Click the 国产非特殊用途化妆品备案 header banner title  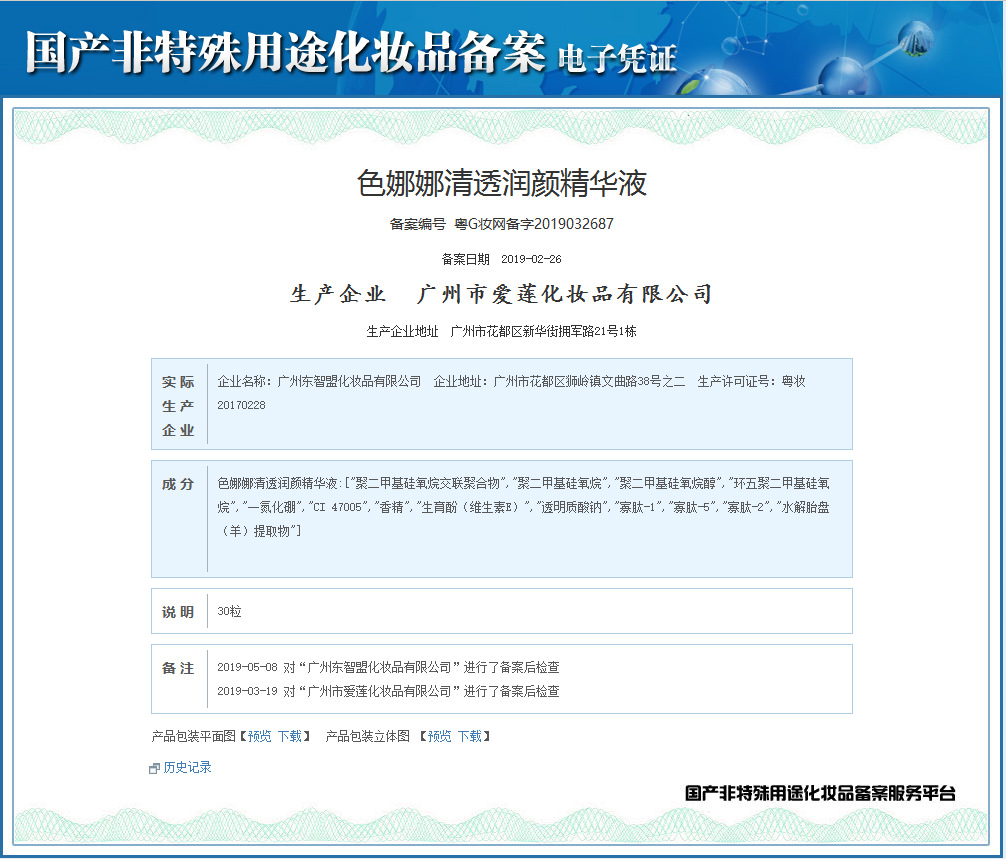click(x=286, y=52)
